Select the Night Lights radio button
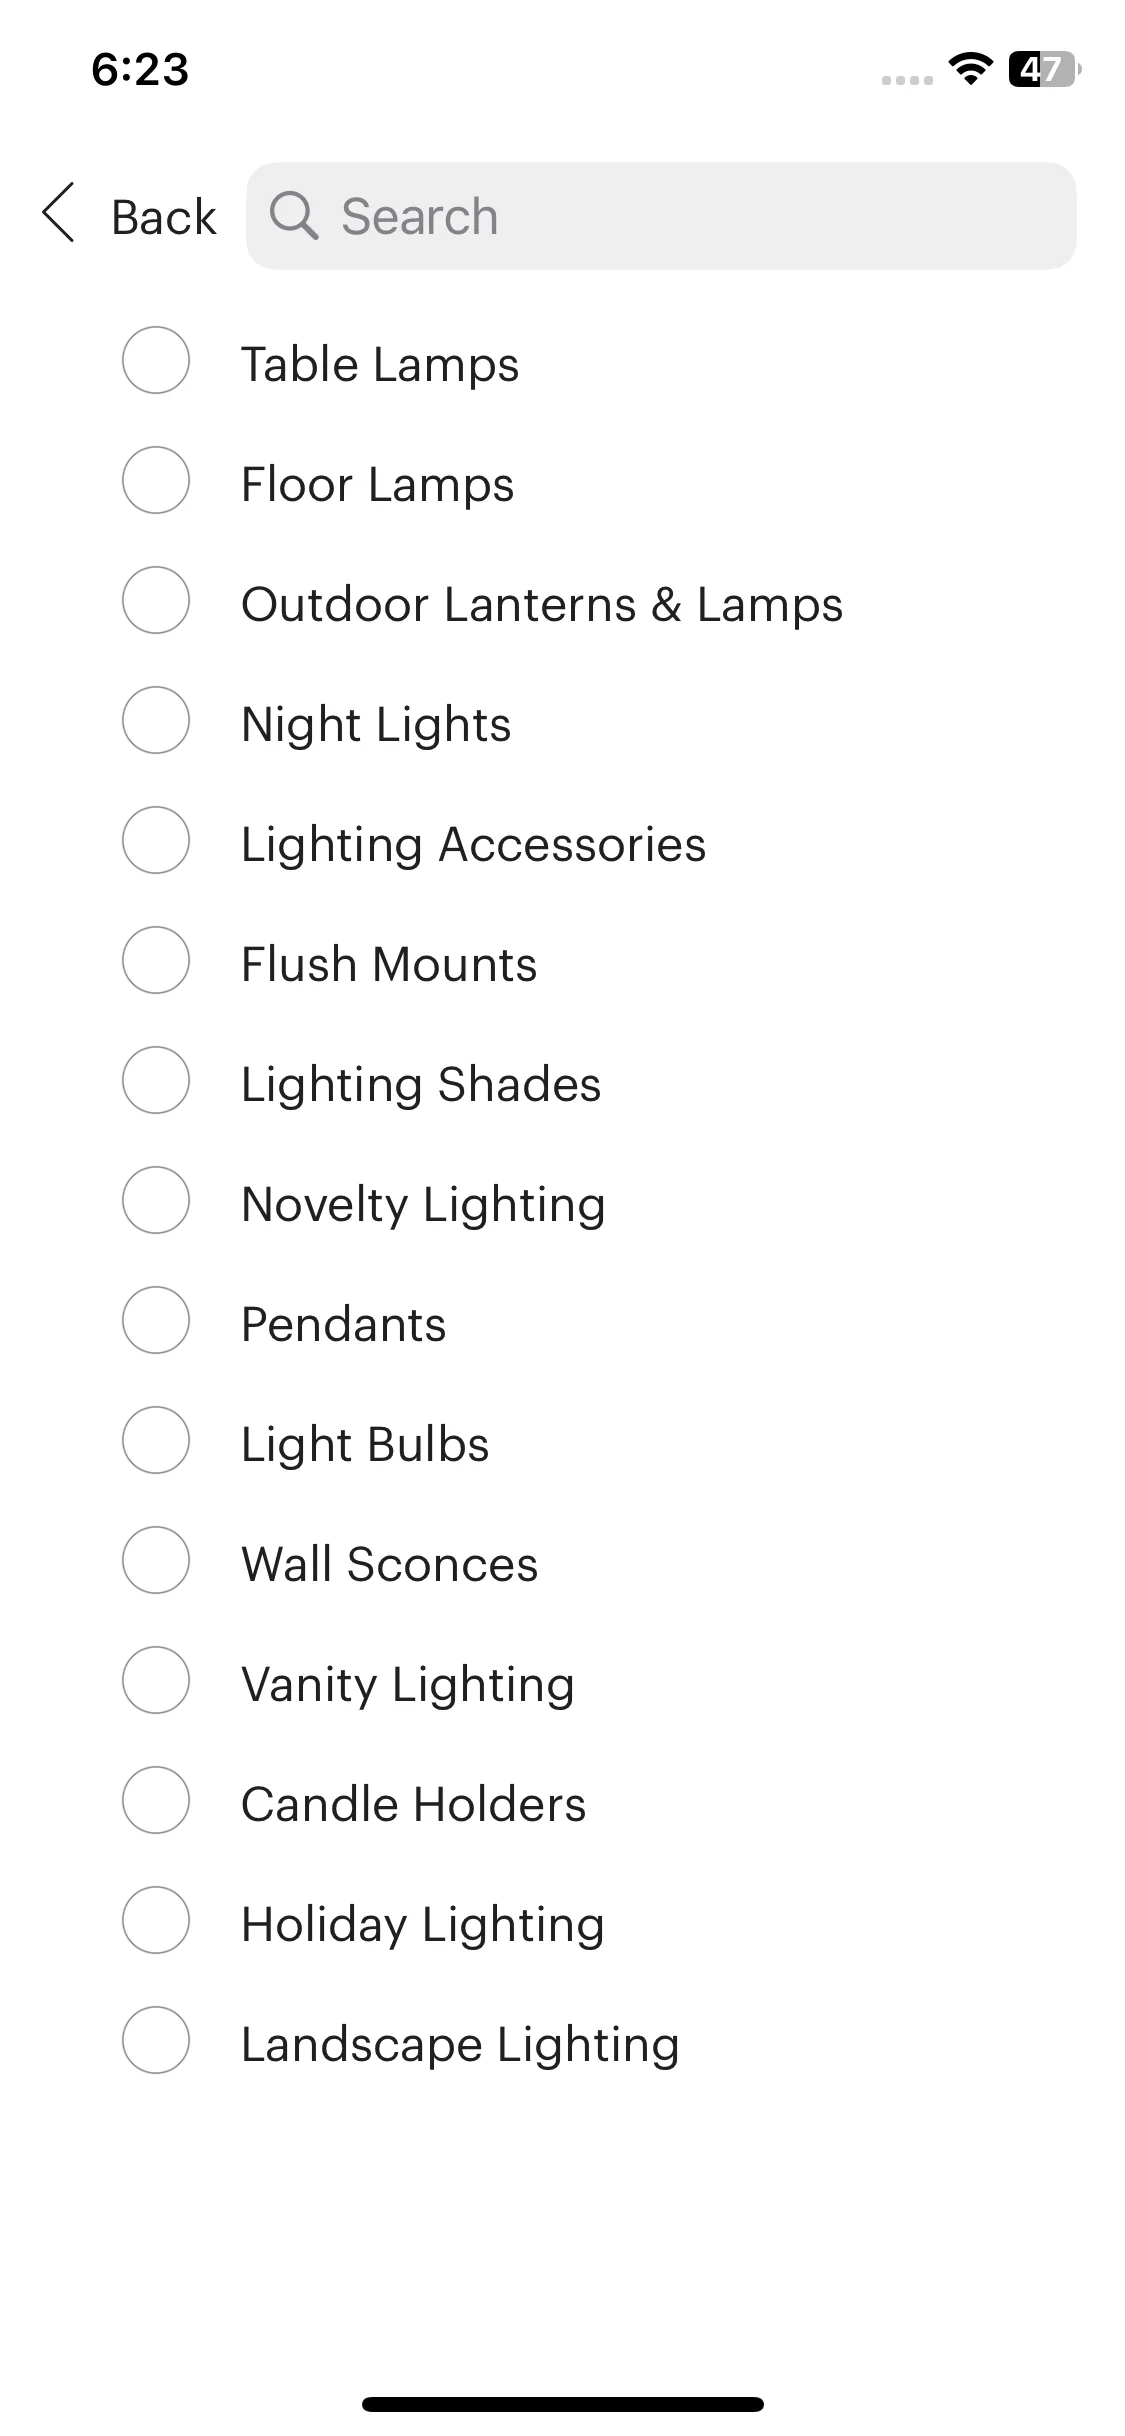Image resolution: width=1125 pixels, height=2436 pixels. click(x=156, y=720)
